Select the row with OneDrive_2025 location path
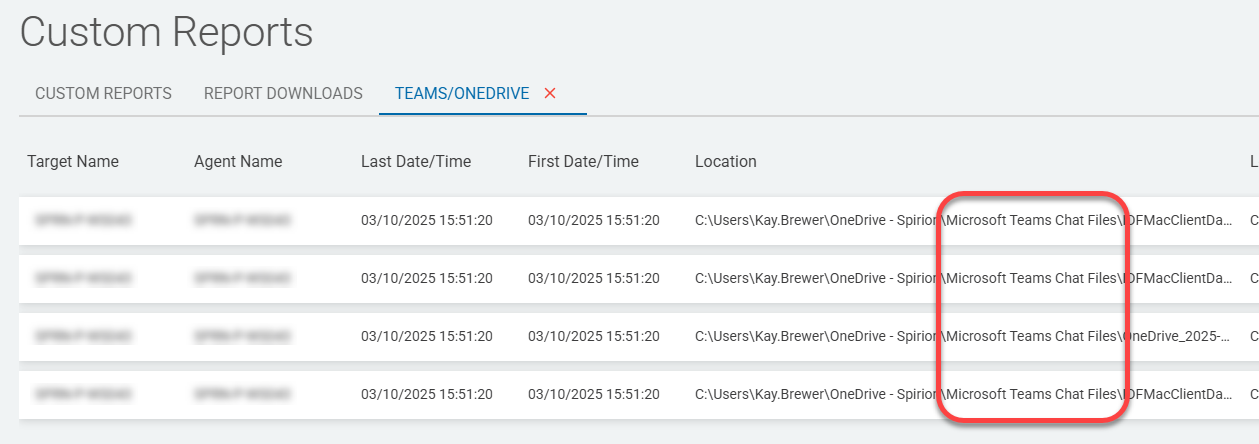This screenshot has width=1259, height=444. [x=962, y=337]
